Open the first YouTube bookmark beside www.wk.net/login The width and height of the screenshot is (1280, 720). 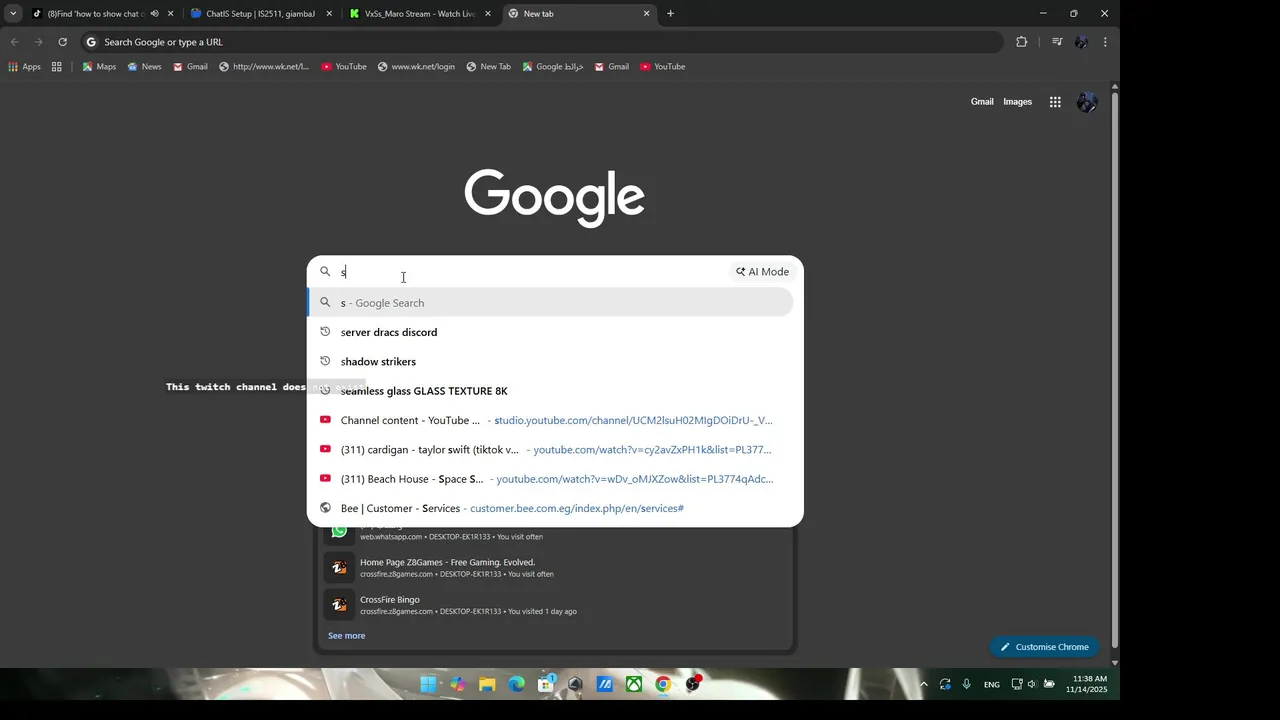click(344, 67)
